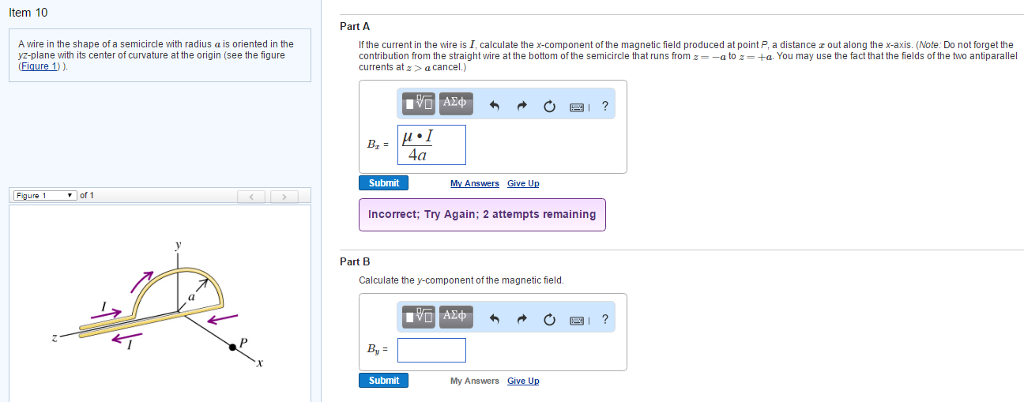Go to the next figure
This screenshot has height=402, width=1024.
pos(286,196)
